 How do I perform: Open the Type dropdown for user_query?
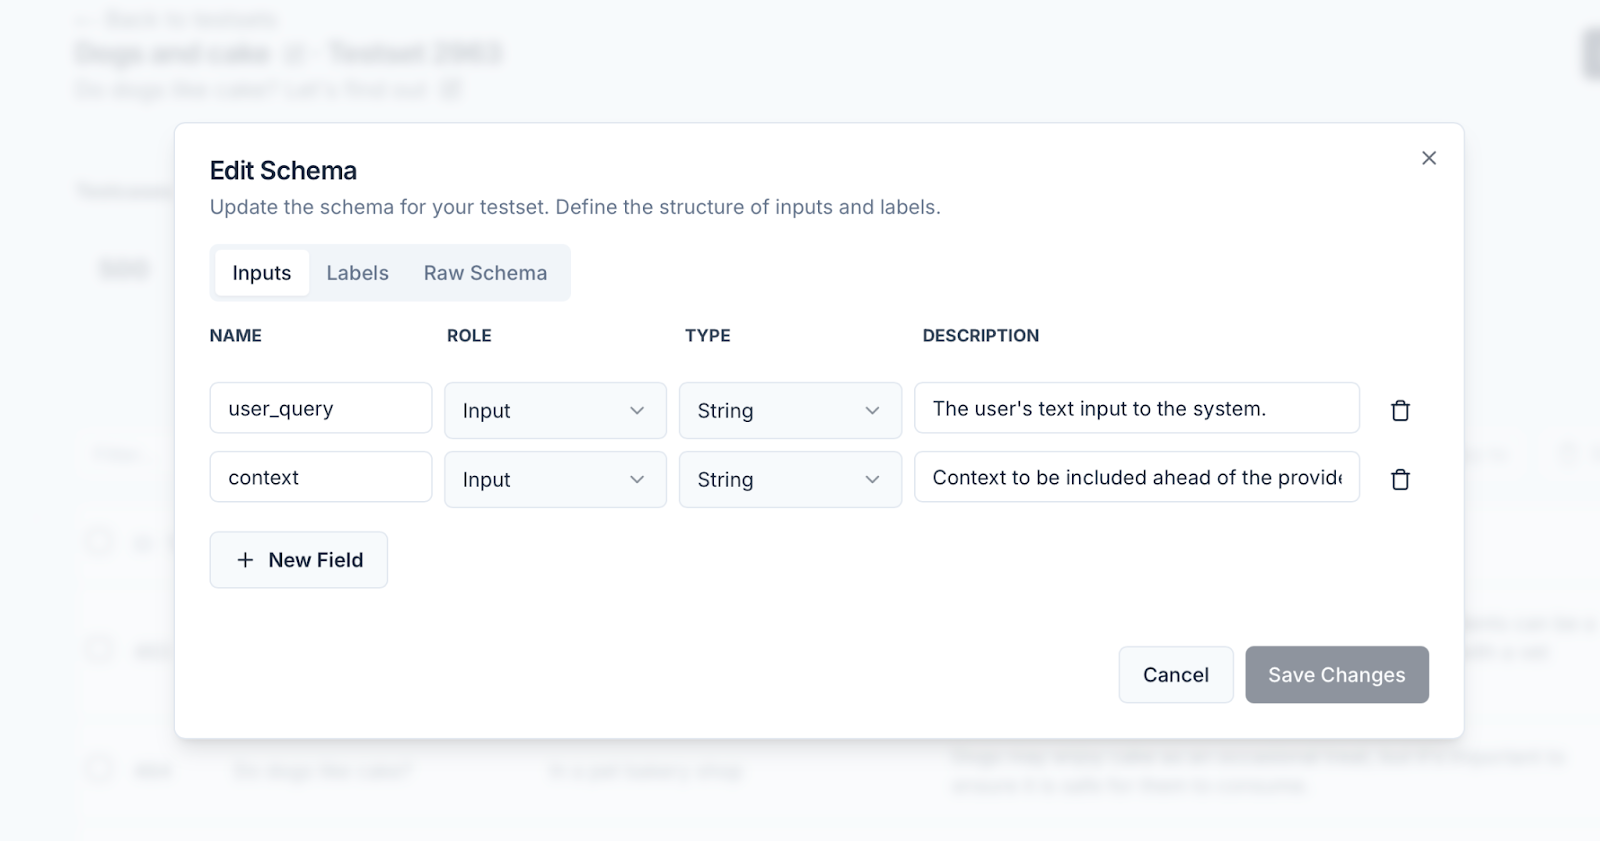(x=790, y=410)
